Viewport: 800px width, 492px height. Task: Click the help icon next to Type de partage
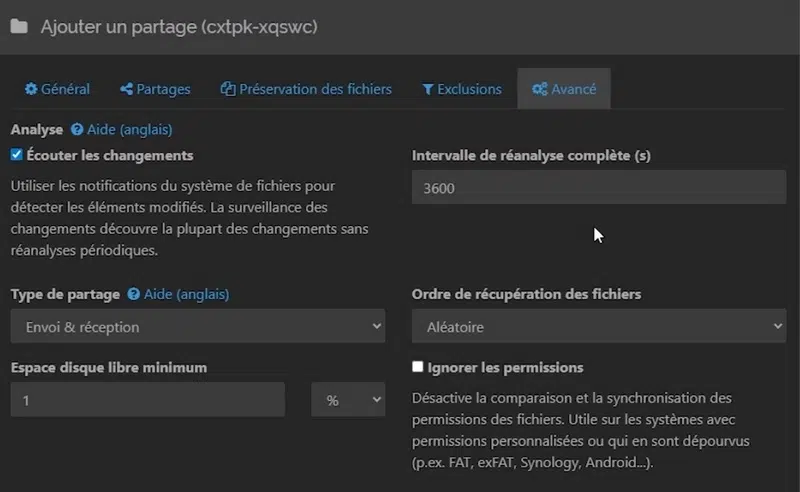134,295
